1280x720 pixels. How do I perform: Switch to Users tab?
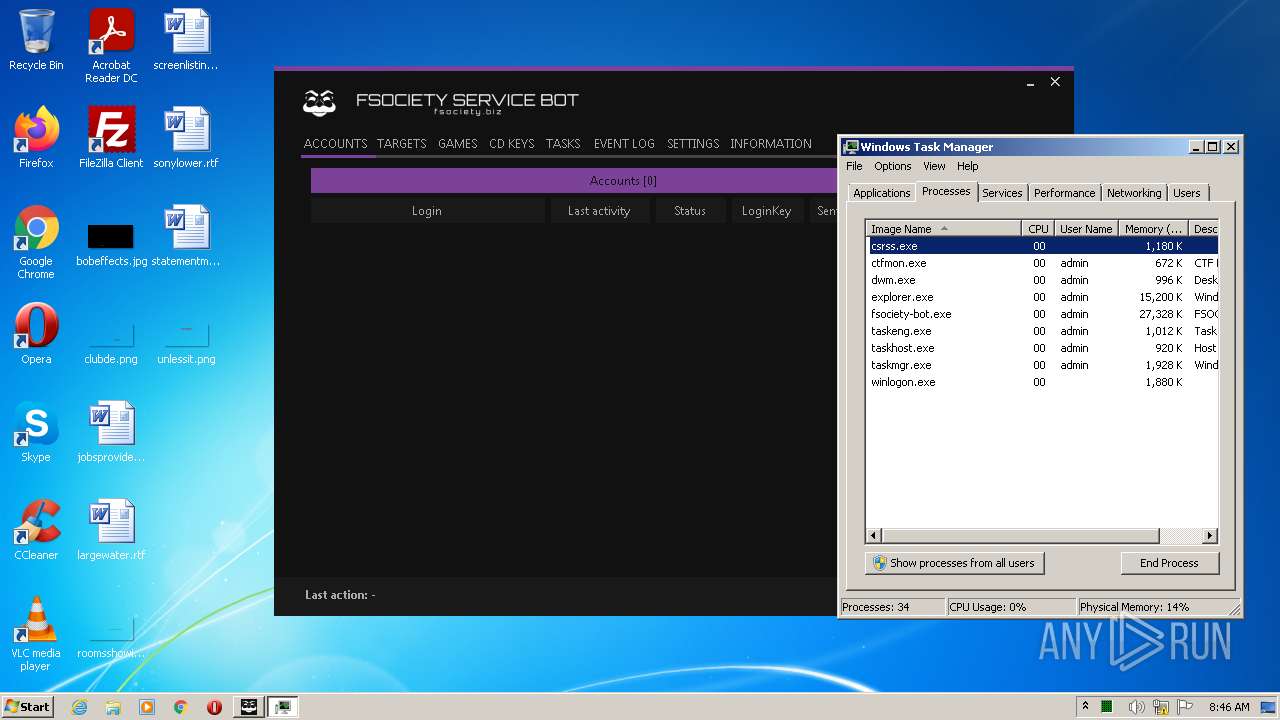tap(1187, 193)
